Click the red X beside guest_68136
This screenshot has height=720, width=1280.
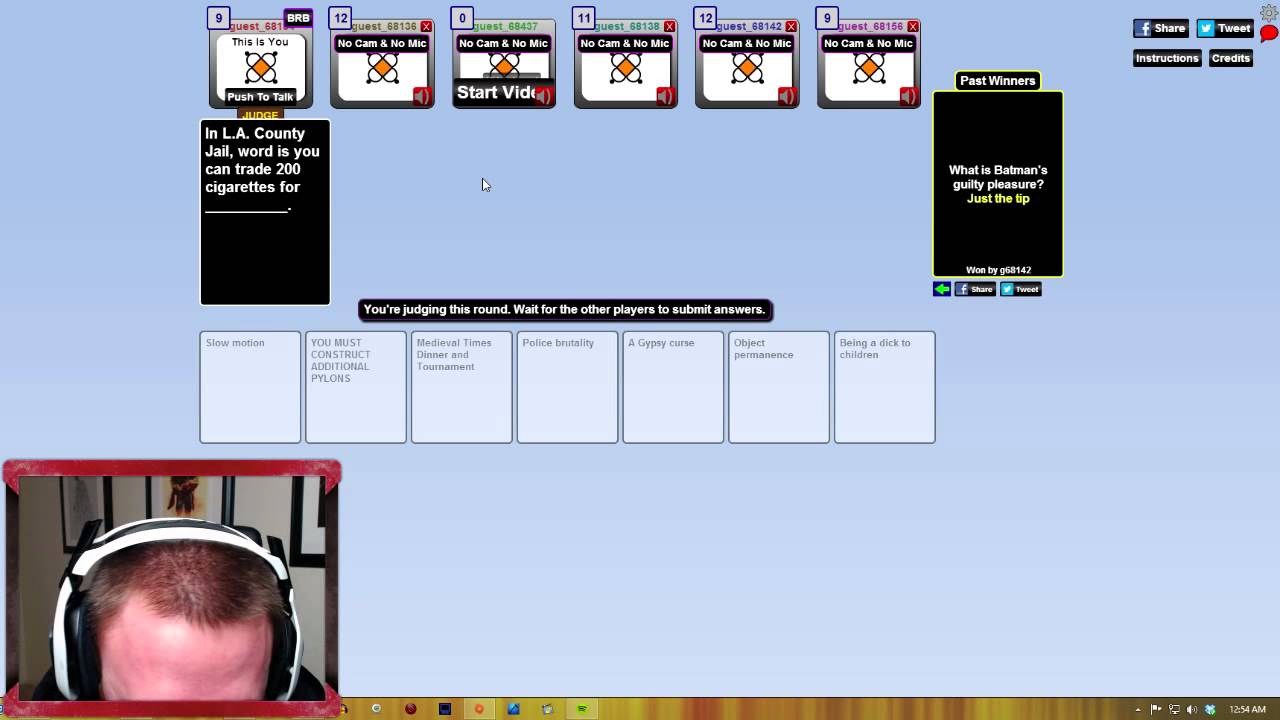pos(427,26)
